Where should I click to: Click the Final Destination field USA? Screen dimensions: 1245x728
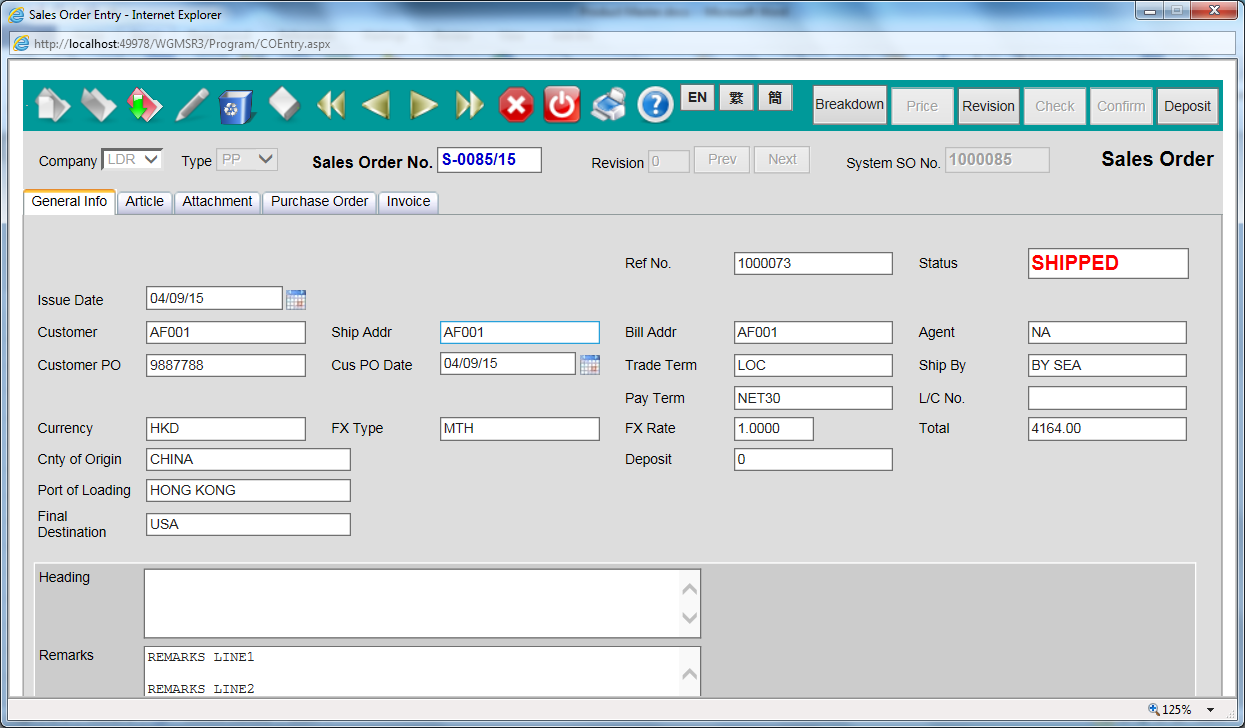tap(248, 524)
